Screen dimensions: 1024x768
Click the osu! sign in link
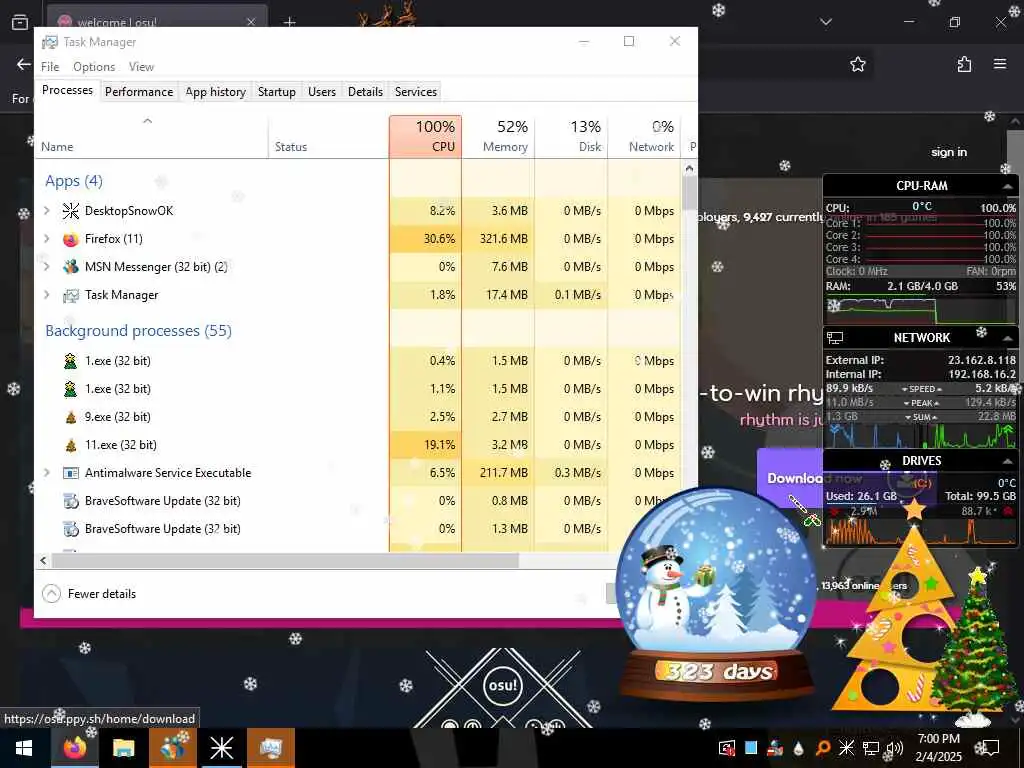949,152
